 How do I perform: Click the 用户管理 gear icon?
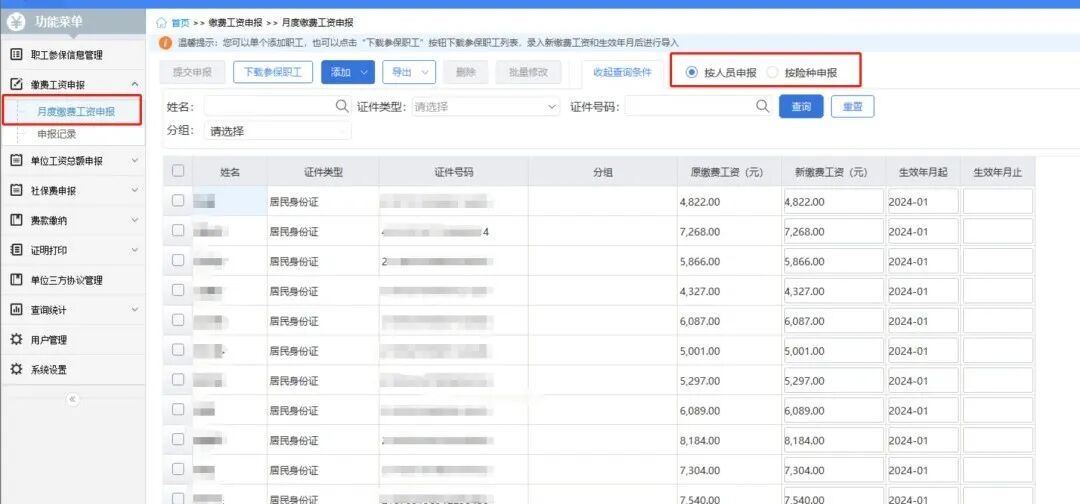click(x=17, y=339)
